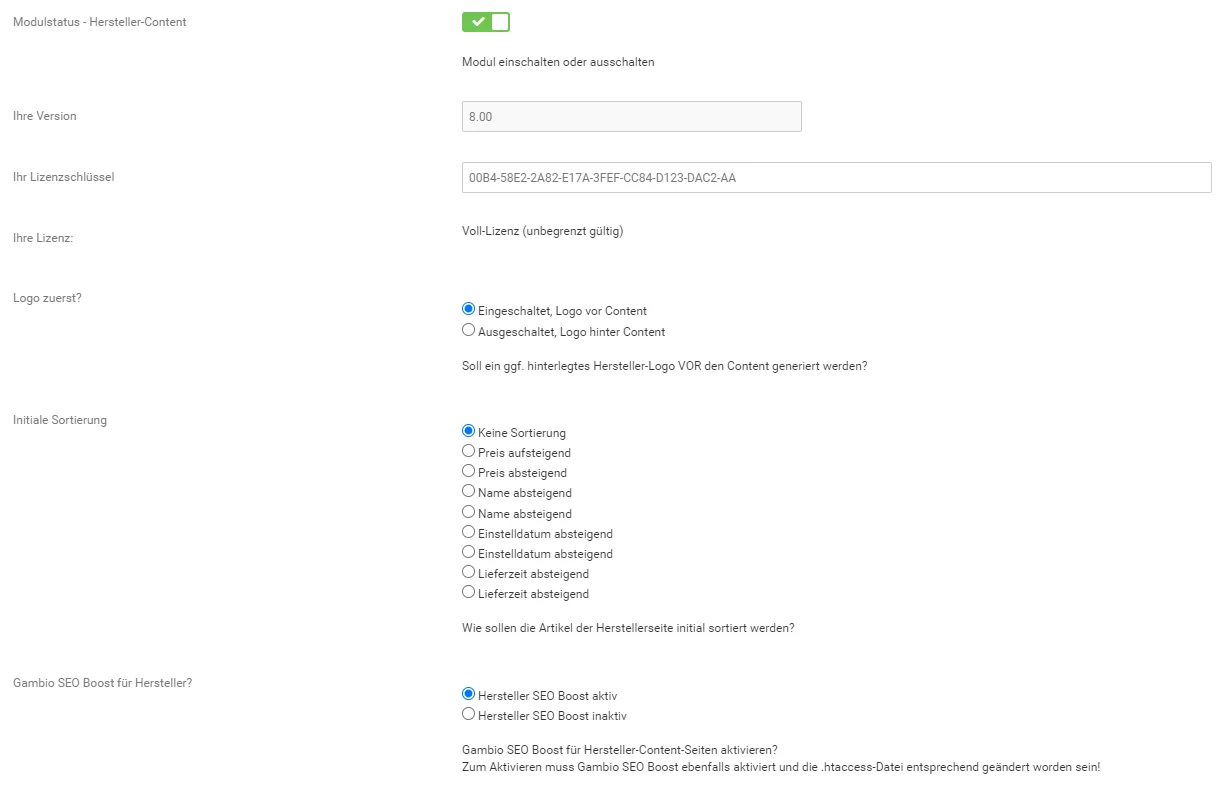This screenshot has width=1217, height=794.
Task: Select the first 'Name absteigend' radio button
Action: (x=468, y=491)
